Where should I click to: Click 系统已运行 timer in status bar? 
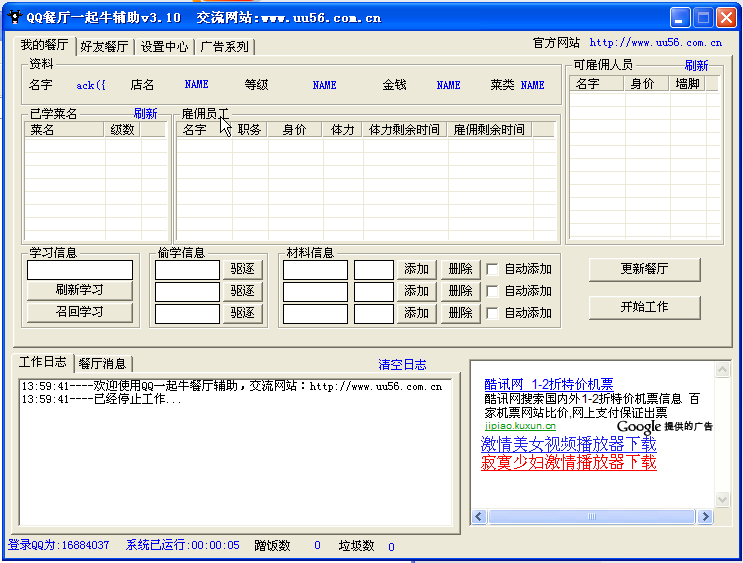pyautogui.click(x=182, y=545)
